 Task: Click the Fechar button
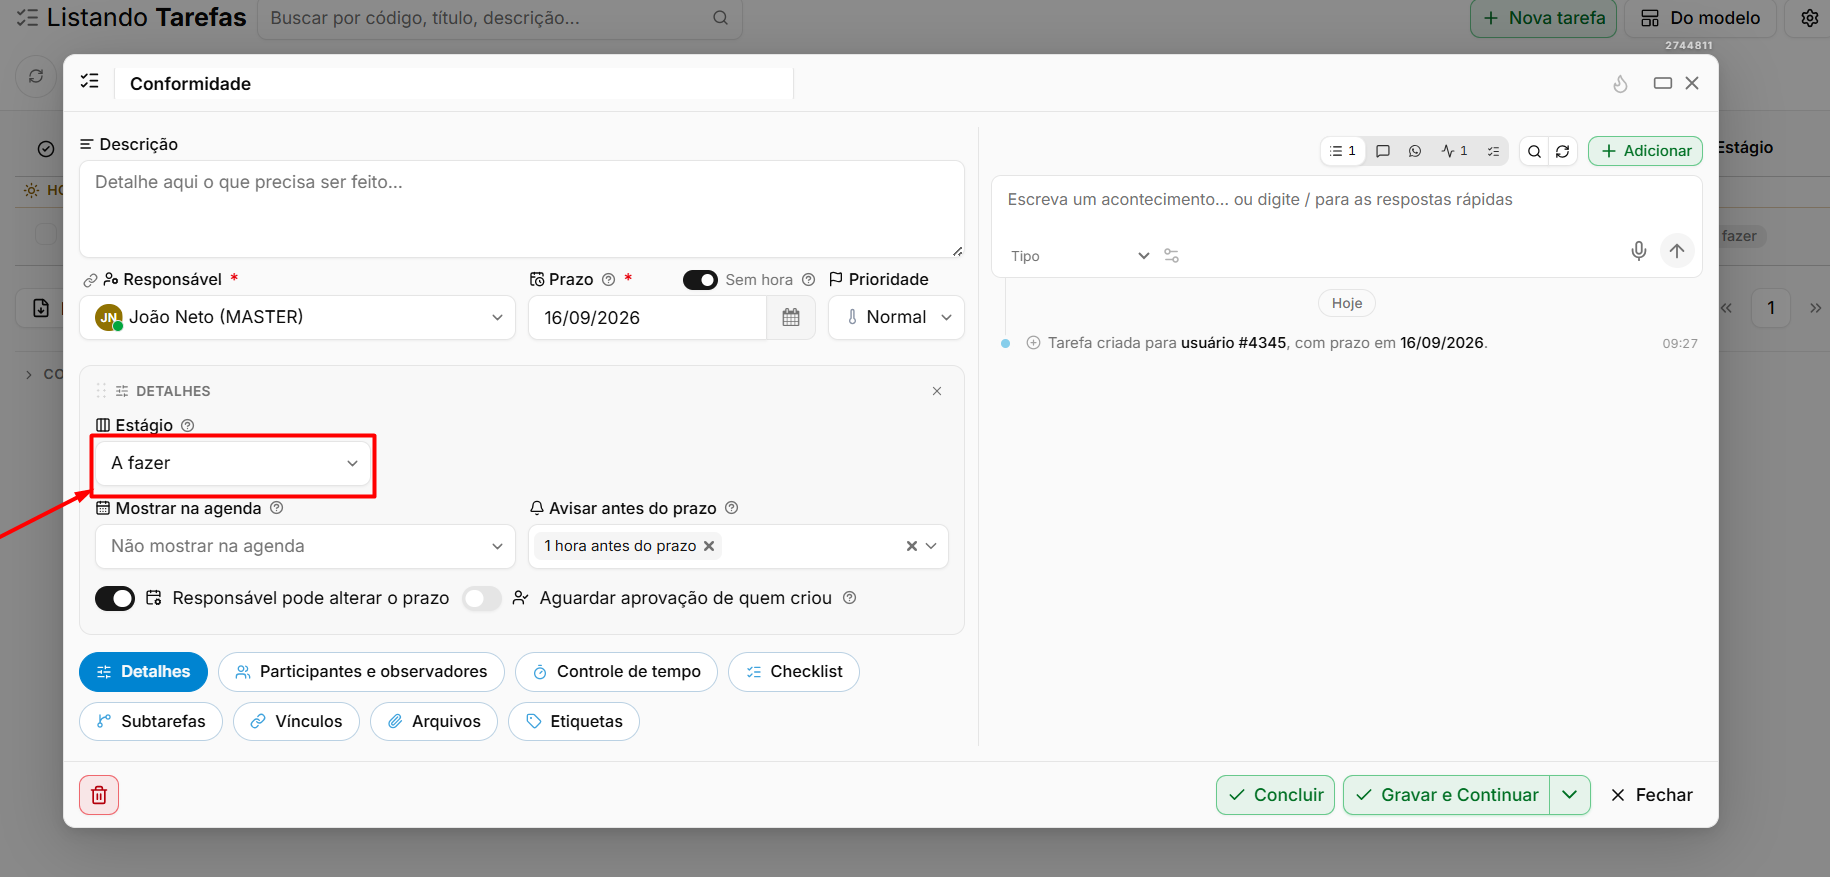[1651, 795]
